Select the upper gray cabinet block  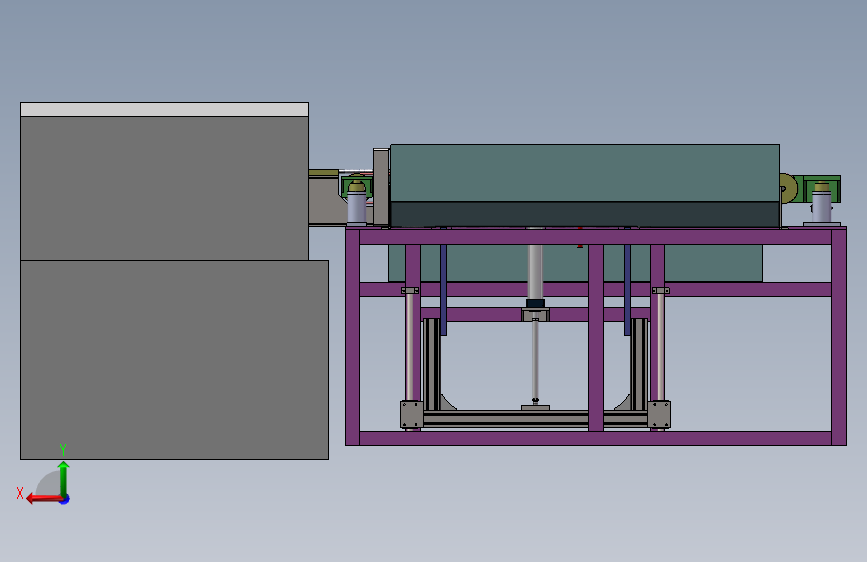(164, 188)
